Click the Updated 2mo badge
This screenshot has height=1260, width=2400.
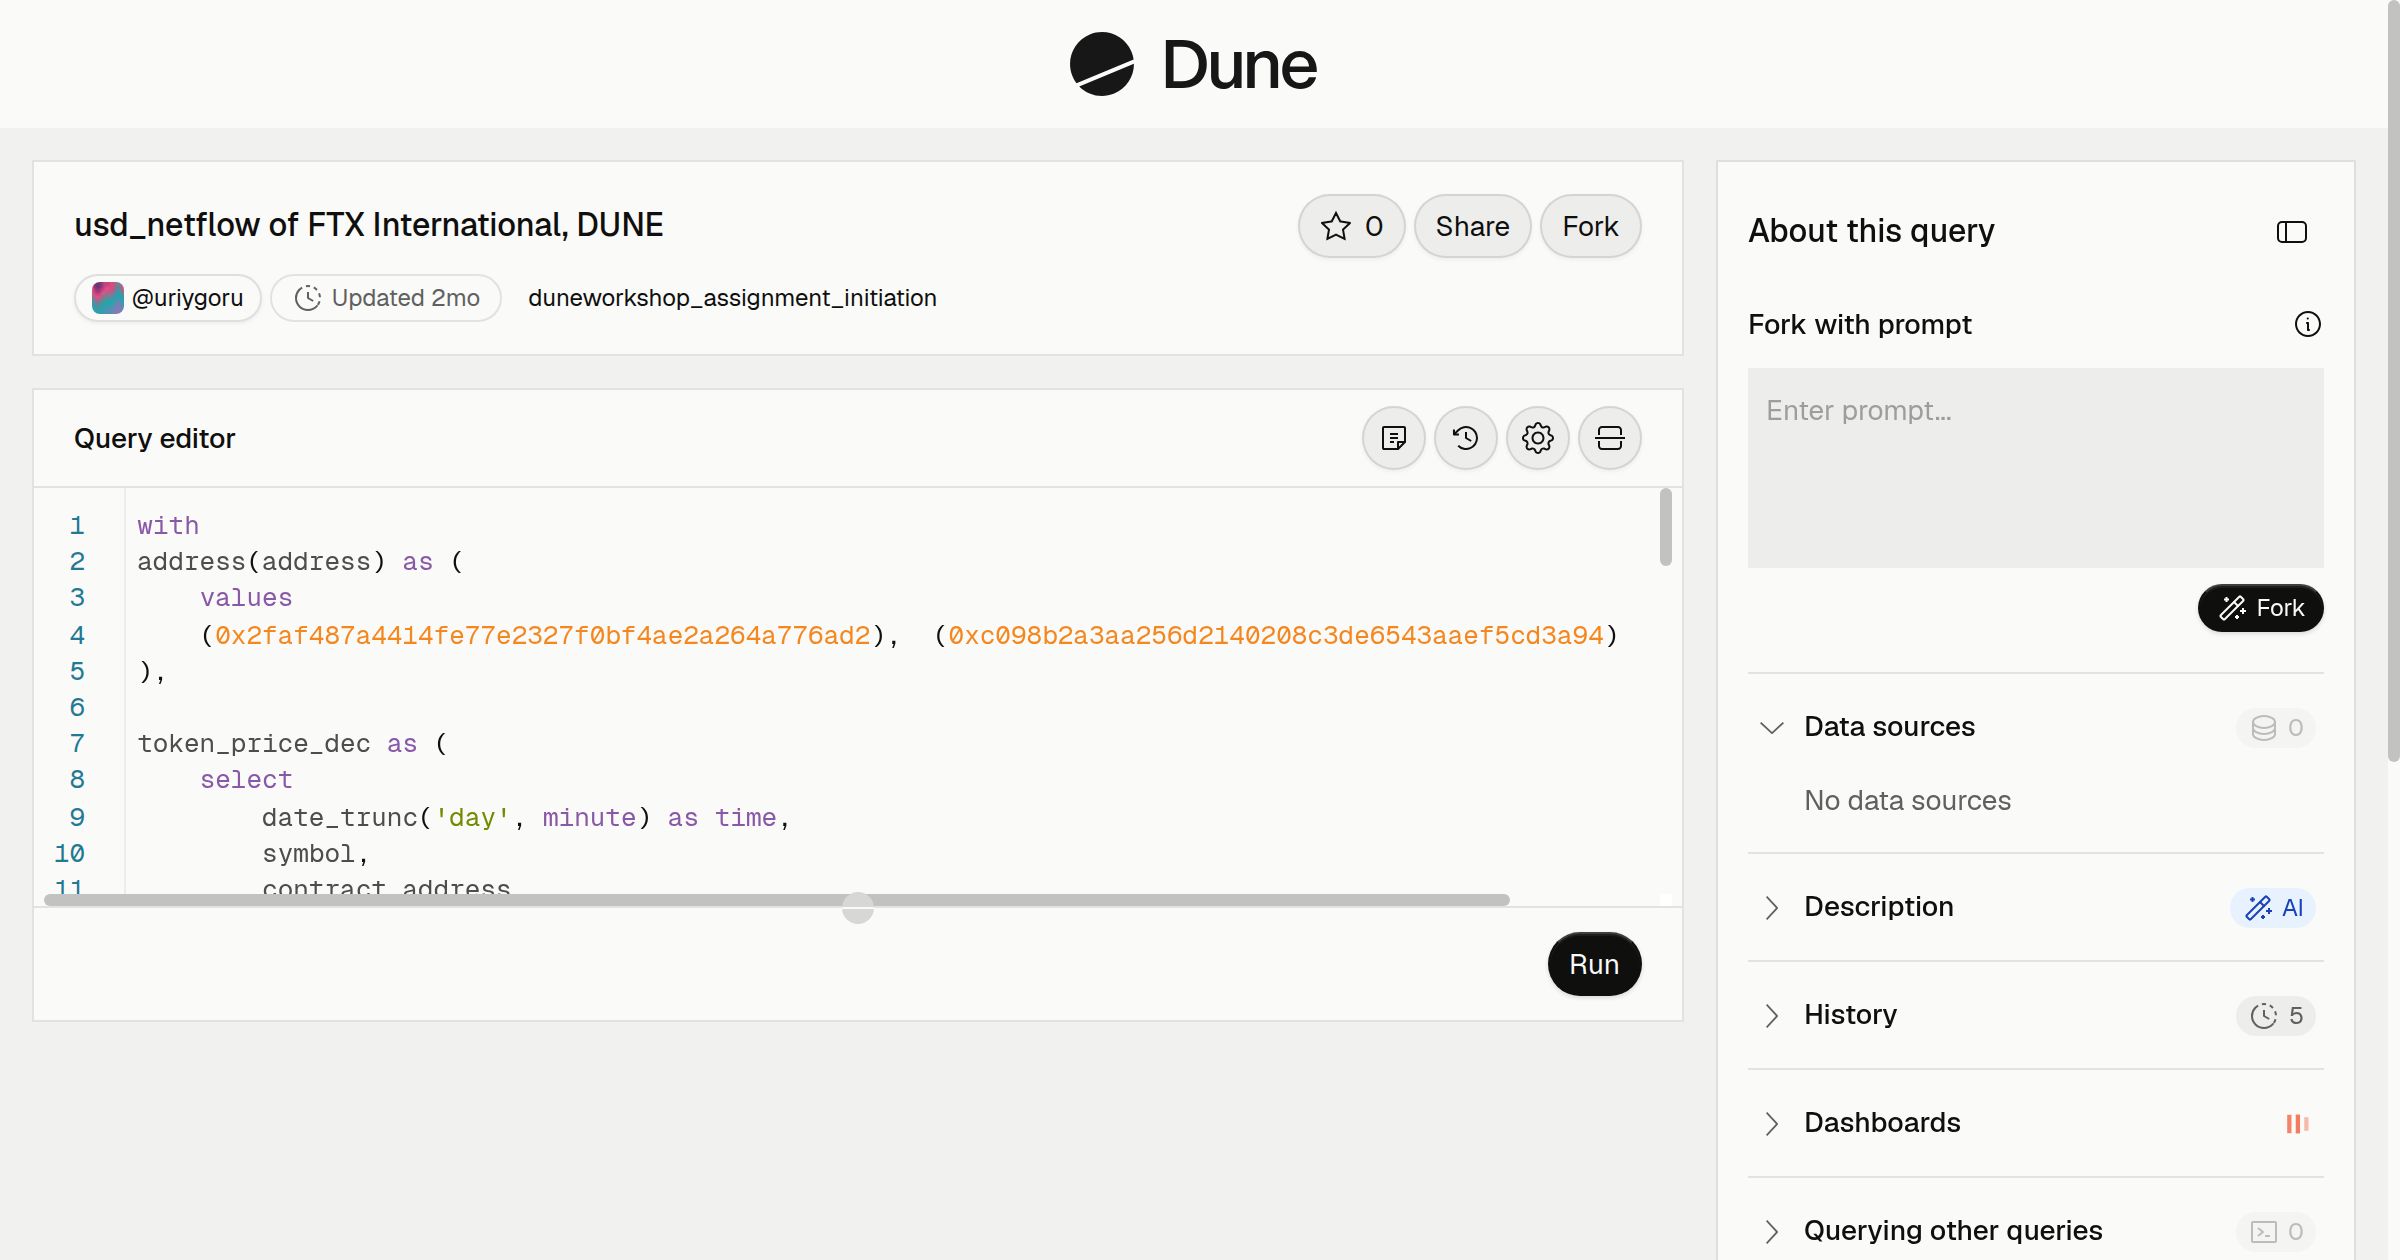(386, 298)
